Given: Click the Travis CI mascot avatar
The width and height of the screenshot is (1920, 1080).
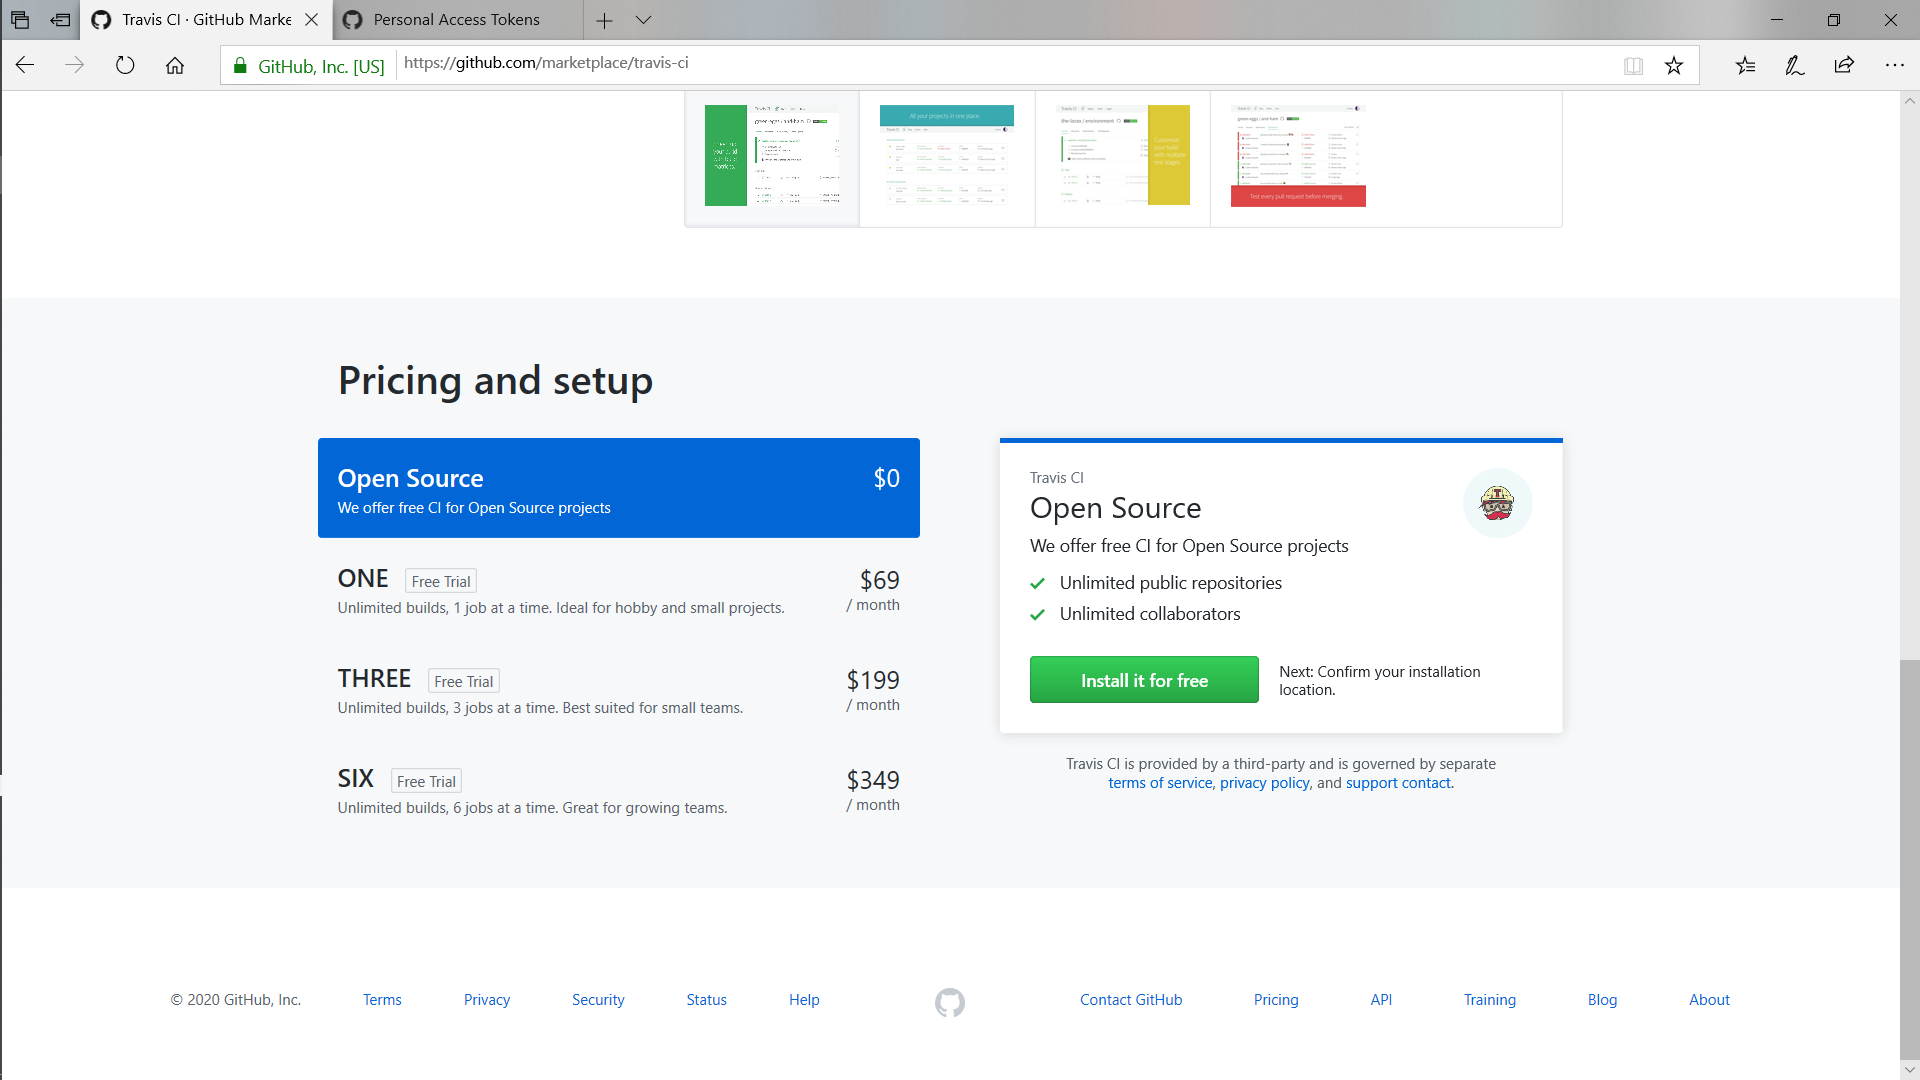Looking at the screenshot, I should point(1497,503).
